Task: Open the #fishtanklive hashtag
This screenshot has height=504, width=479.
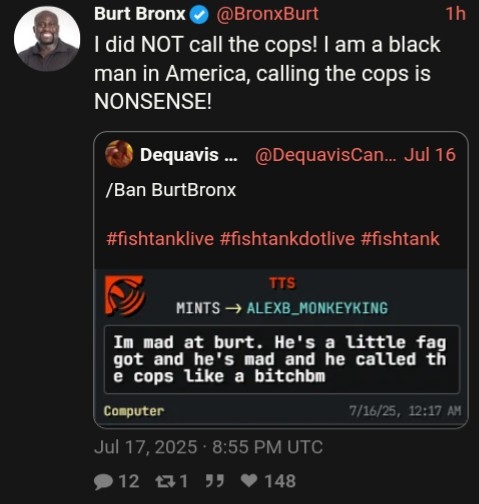Action: point(160,239)
